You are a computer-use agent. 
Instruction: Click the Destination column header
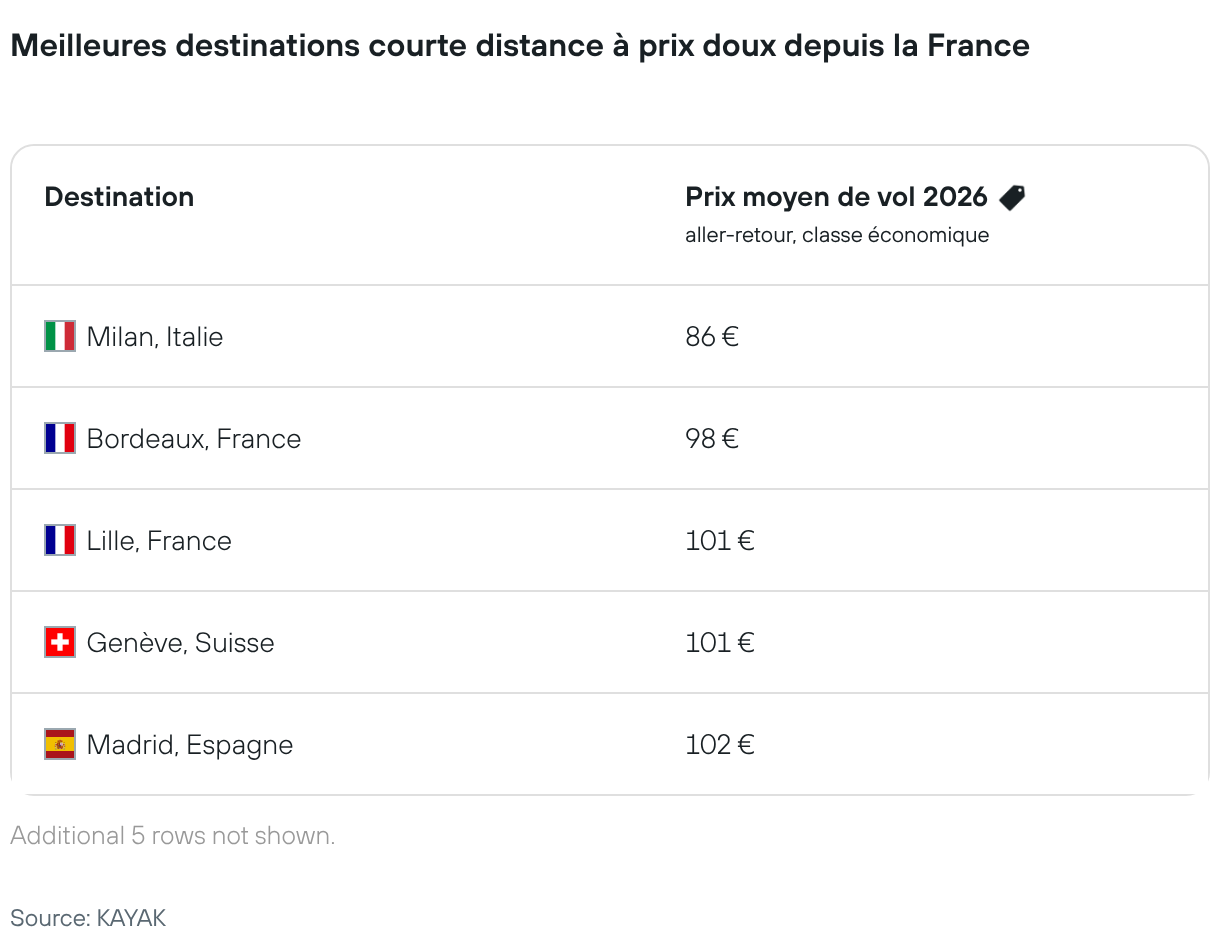point(119,197)
